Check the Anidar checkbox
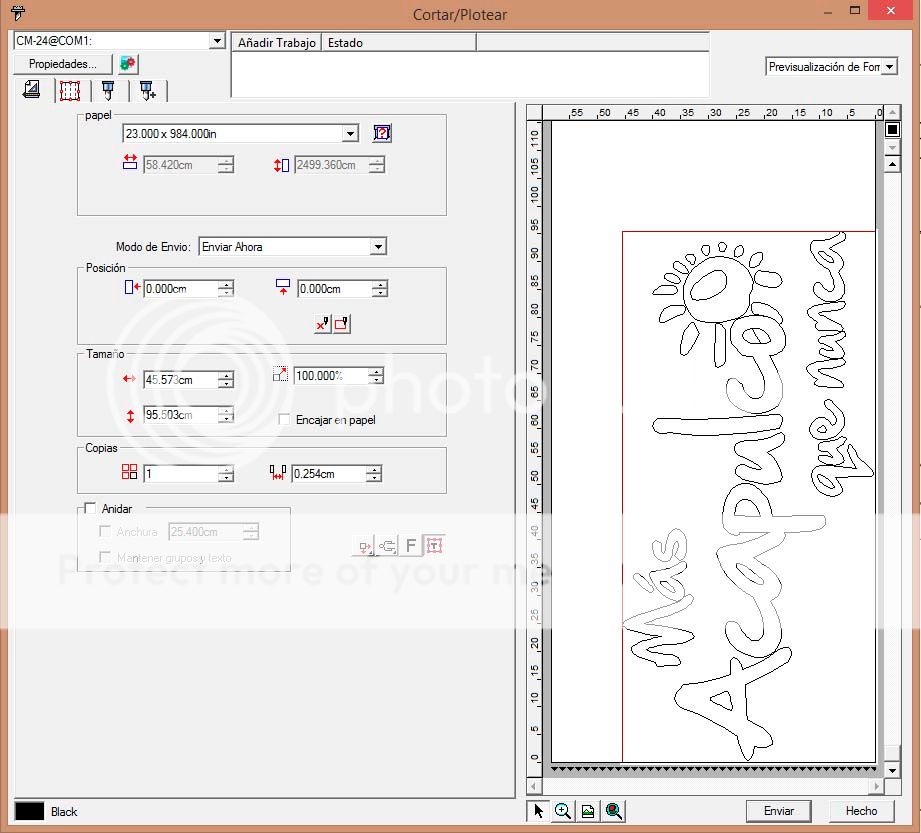Image resolution: width=921 pixels, height=833 pixels. [x=92, y=509]
